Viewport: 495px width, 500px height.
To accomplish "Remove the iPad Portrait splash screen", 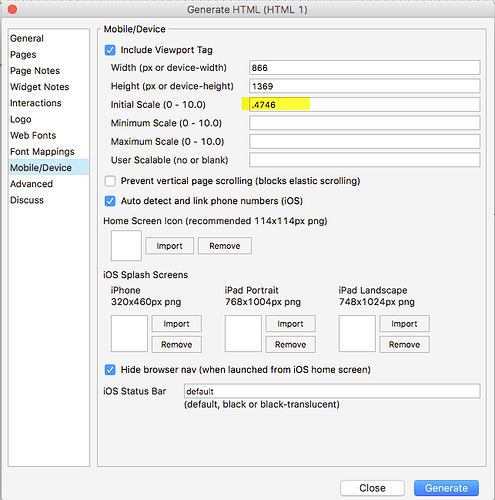I will pyautogui.click(x=290, y=344).
